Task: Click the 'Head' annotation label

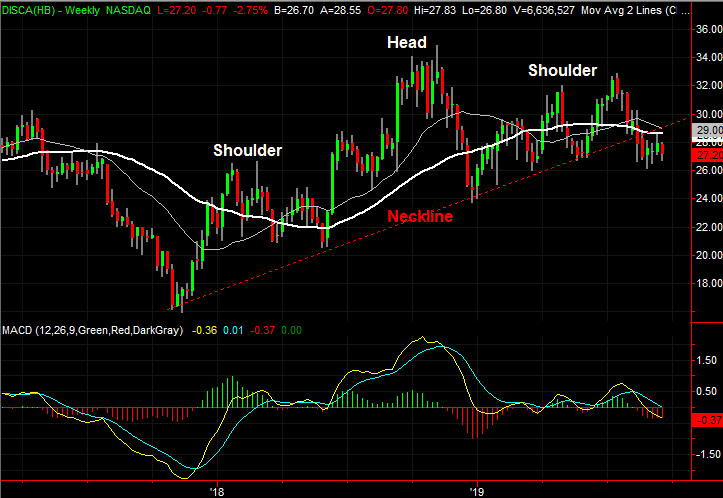Action: [407, 42]
